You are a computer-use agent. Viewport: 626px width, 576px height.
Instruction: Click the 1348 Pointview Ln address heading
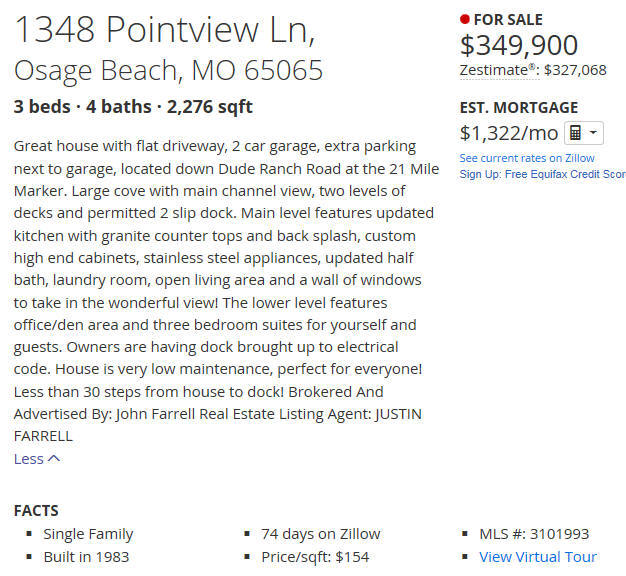pyautogui.click(x=164, y=29)
